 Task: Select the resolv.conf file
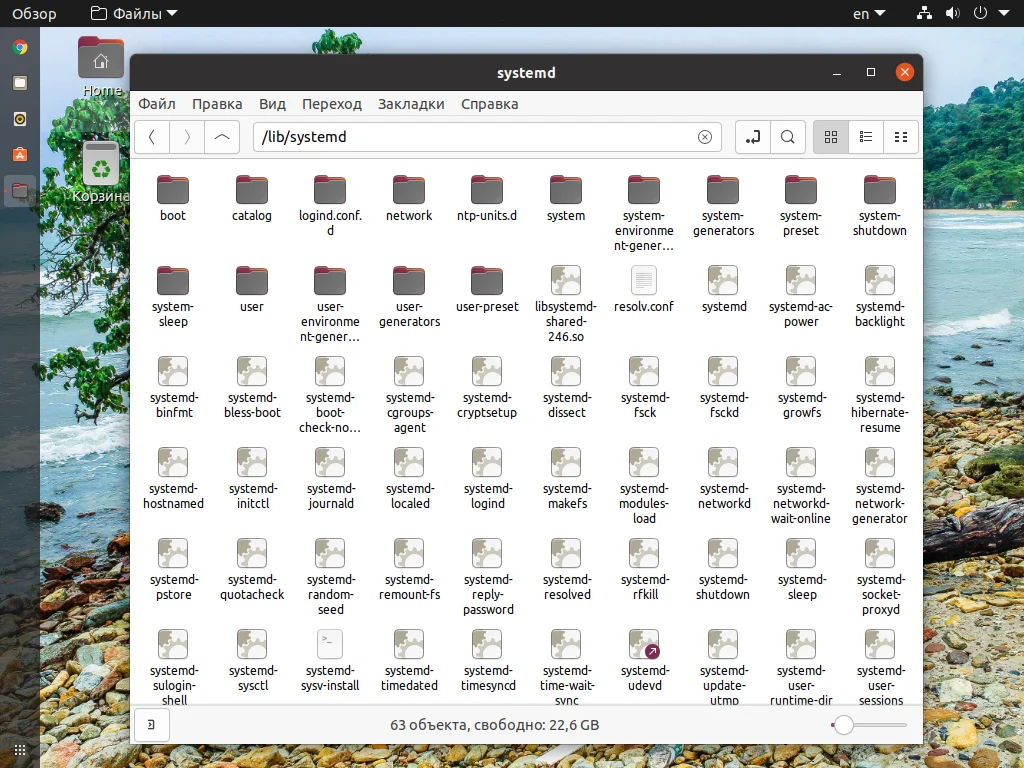coord(644,281)
